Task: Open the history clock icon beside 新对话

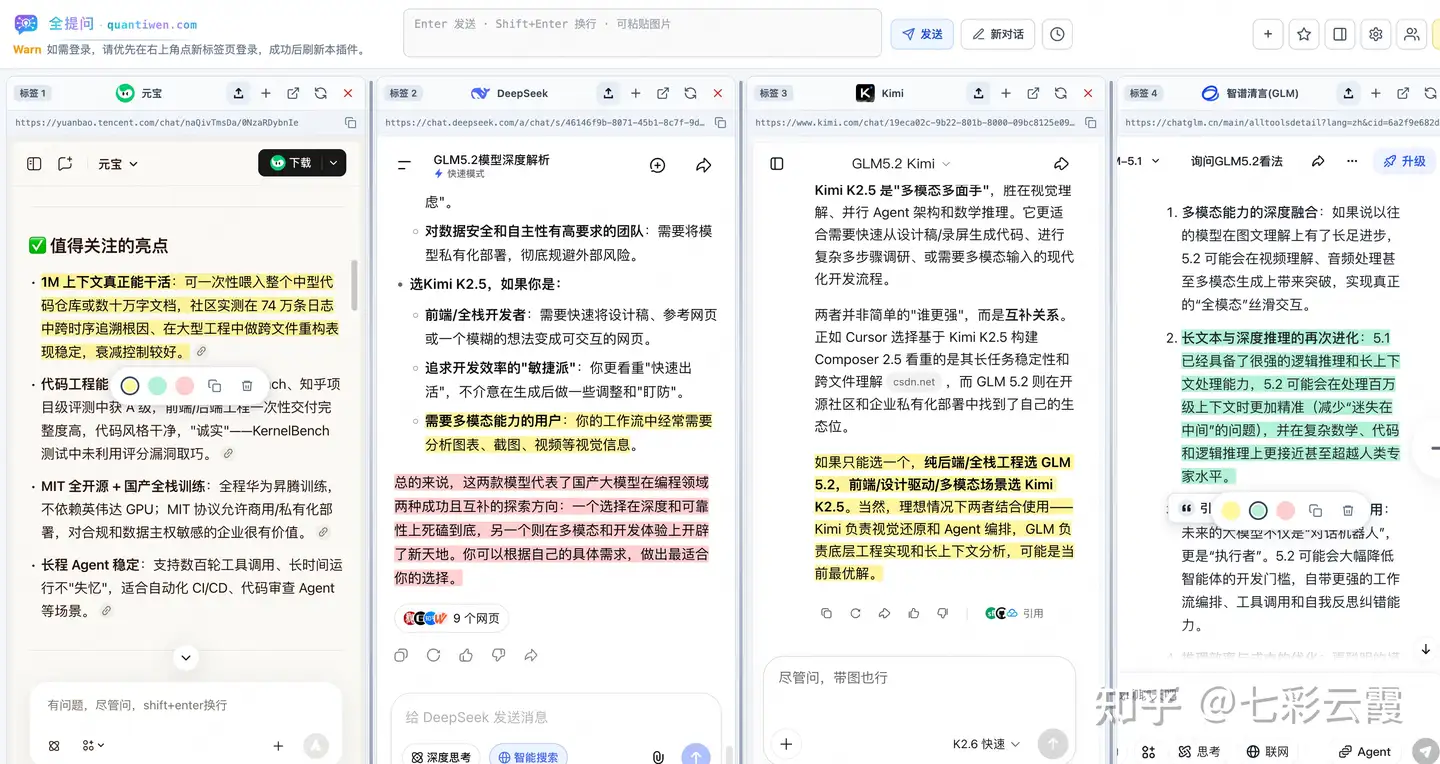Action: (x=1057, y=34)
